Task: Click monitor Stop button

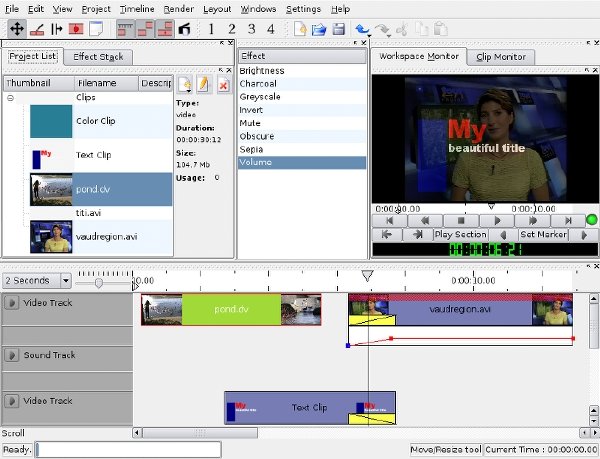Action: point(461,221)
